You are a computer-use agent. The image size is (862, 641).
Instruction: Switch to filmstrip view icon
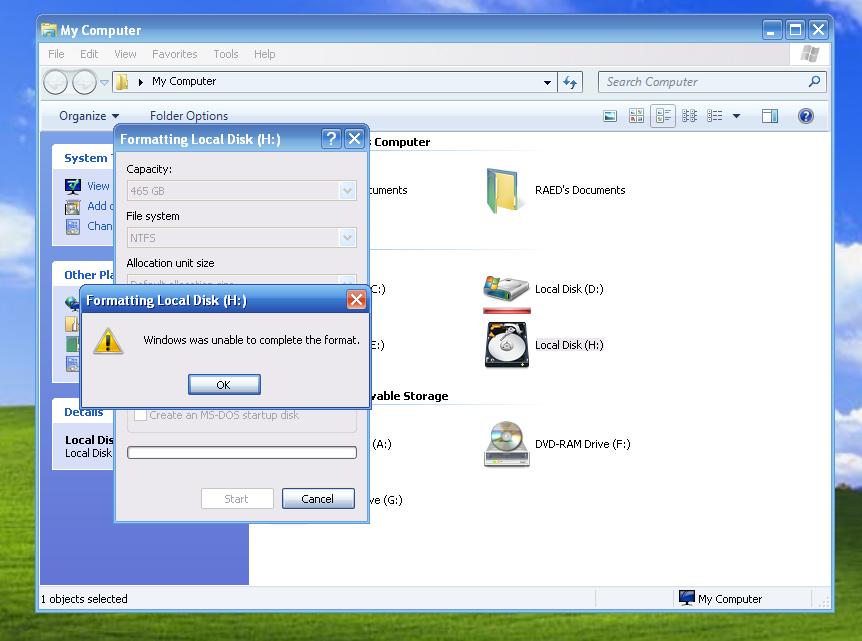click(610, 116)
